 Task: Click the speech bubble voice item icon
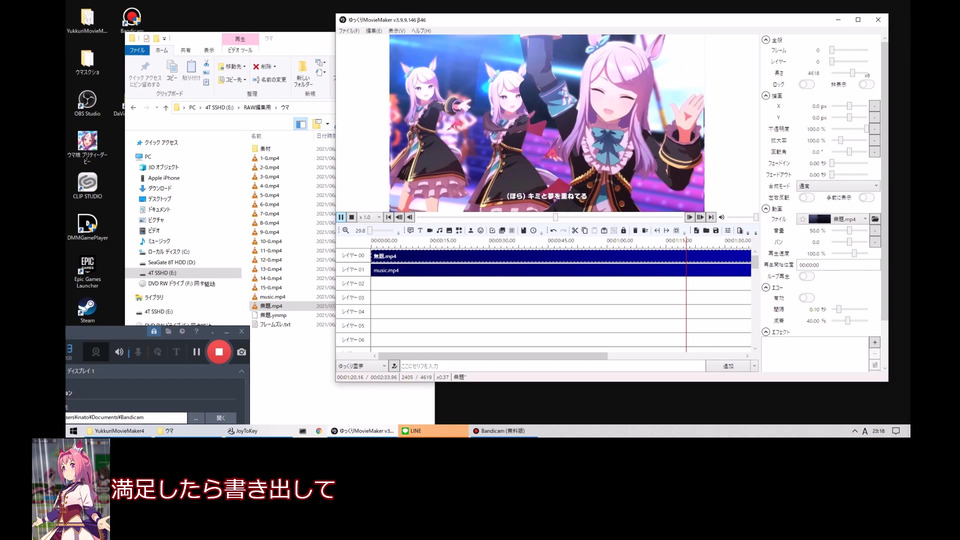410,231
